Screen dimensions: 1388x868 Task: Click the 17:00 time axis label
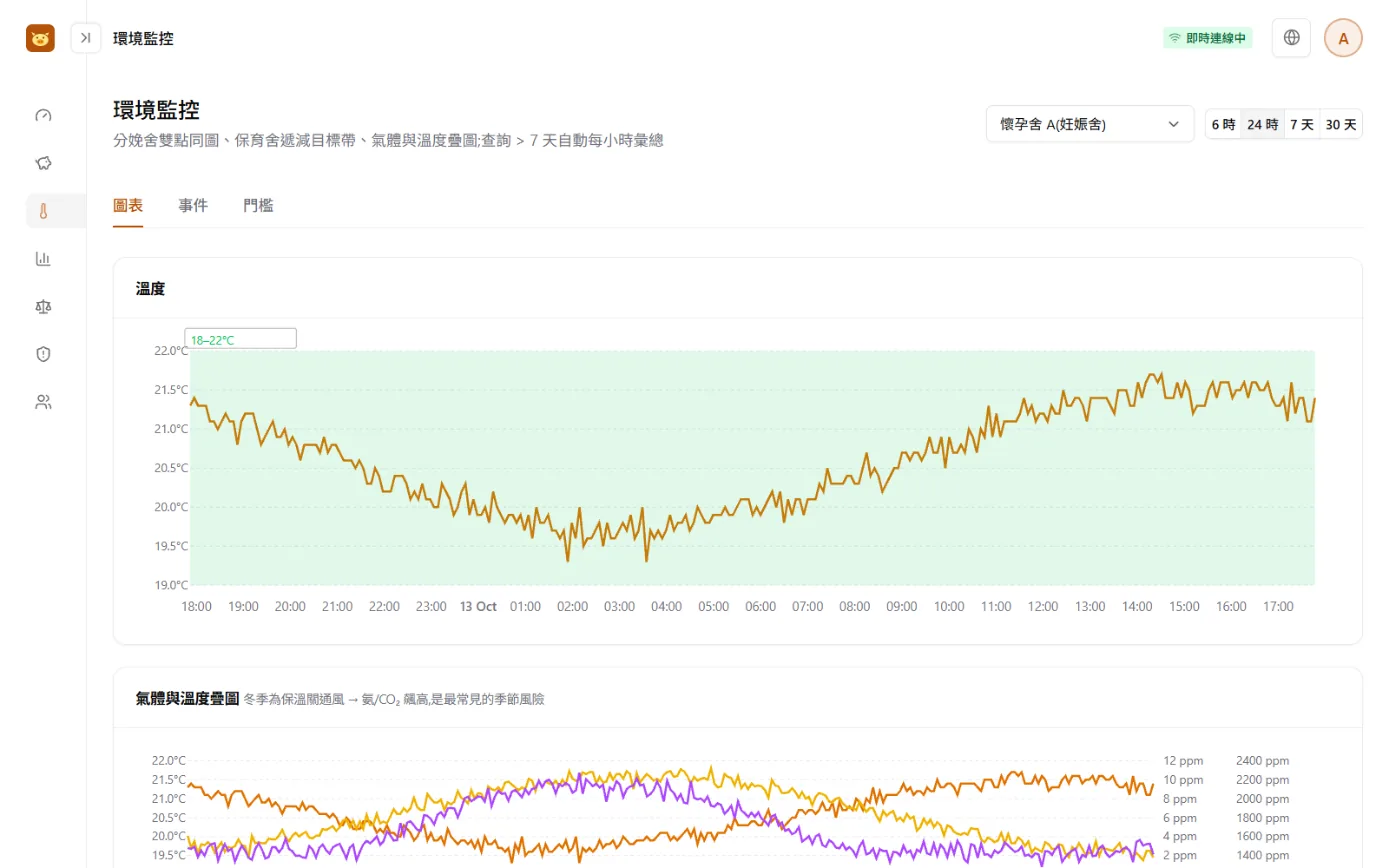[x=1278, y=607]
